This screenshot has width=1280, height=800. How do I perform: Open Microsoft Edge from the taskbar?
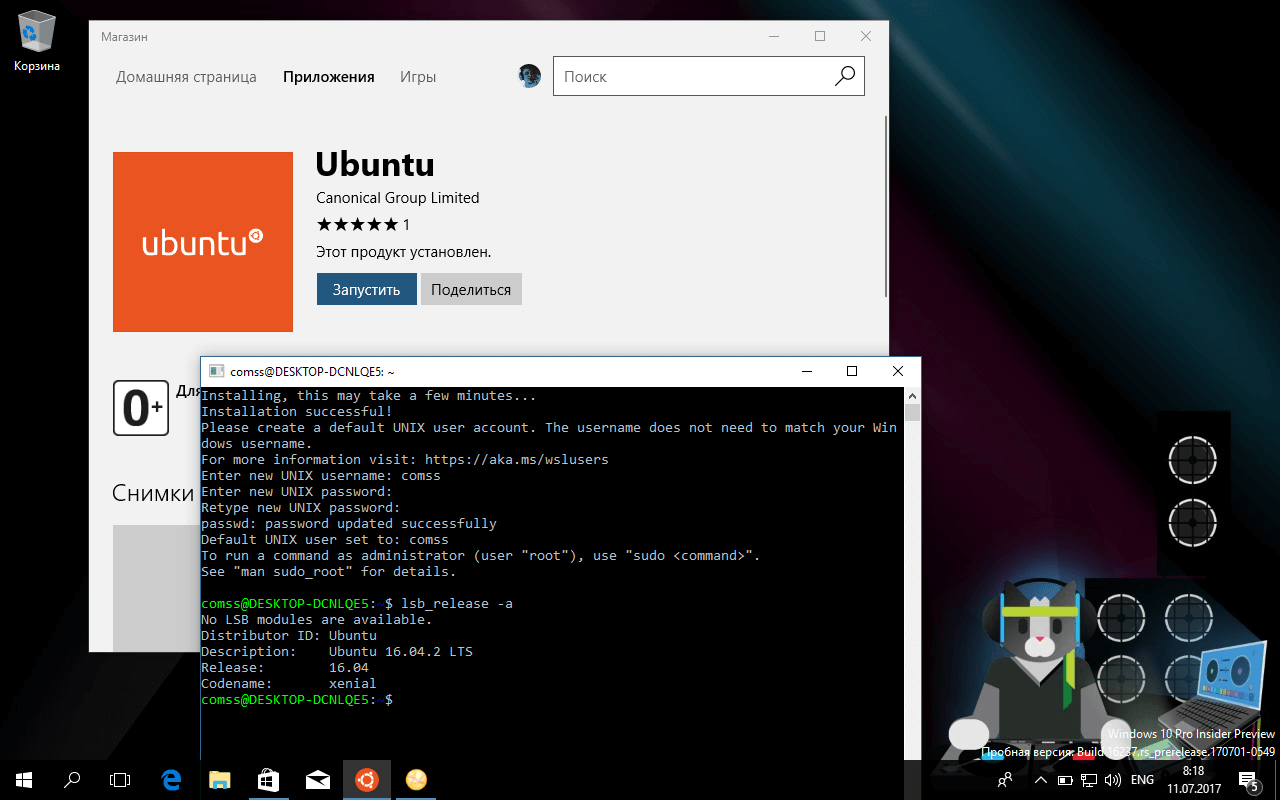170,779
